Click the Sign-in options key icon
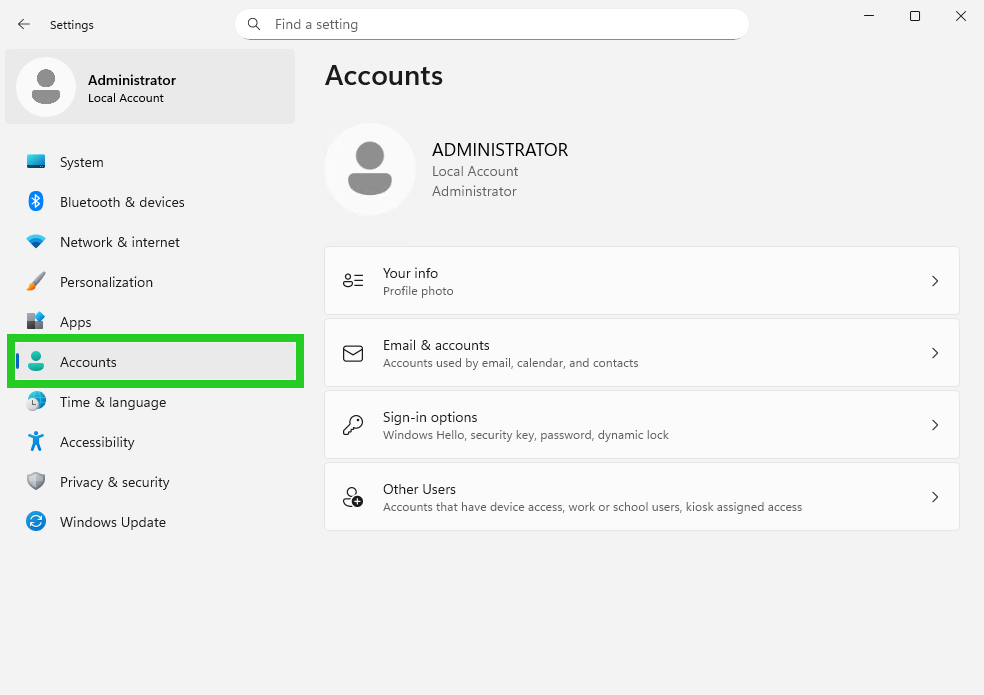The width and height of the screenshot is (984, 695). click(352, 424)
